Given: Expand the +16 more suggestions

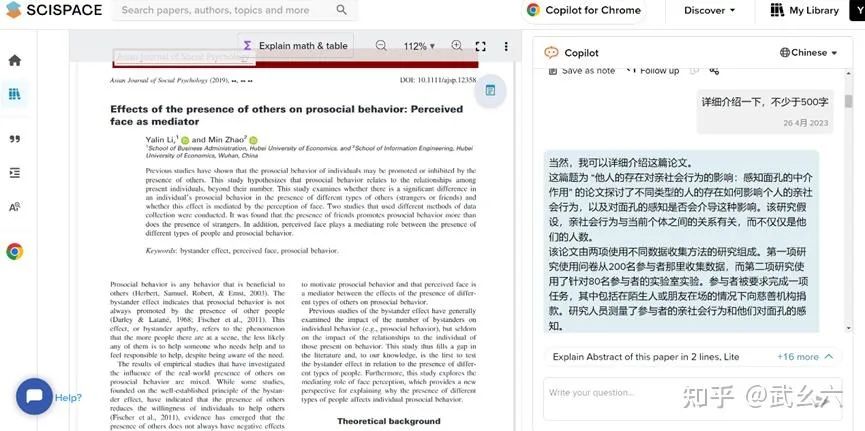Looking at the screenshot, I should click(x=805, y=356).
